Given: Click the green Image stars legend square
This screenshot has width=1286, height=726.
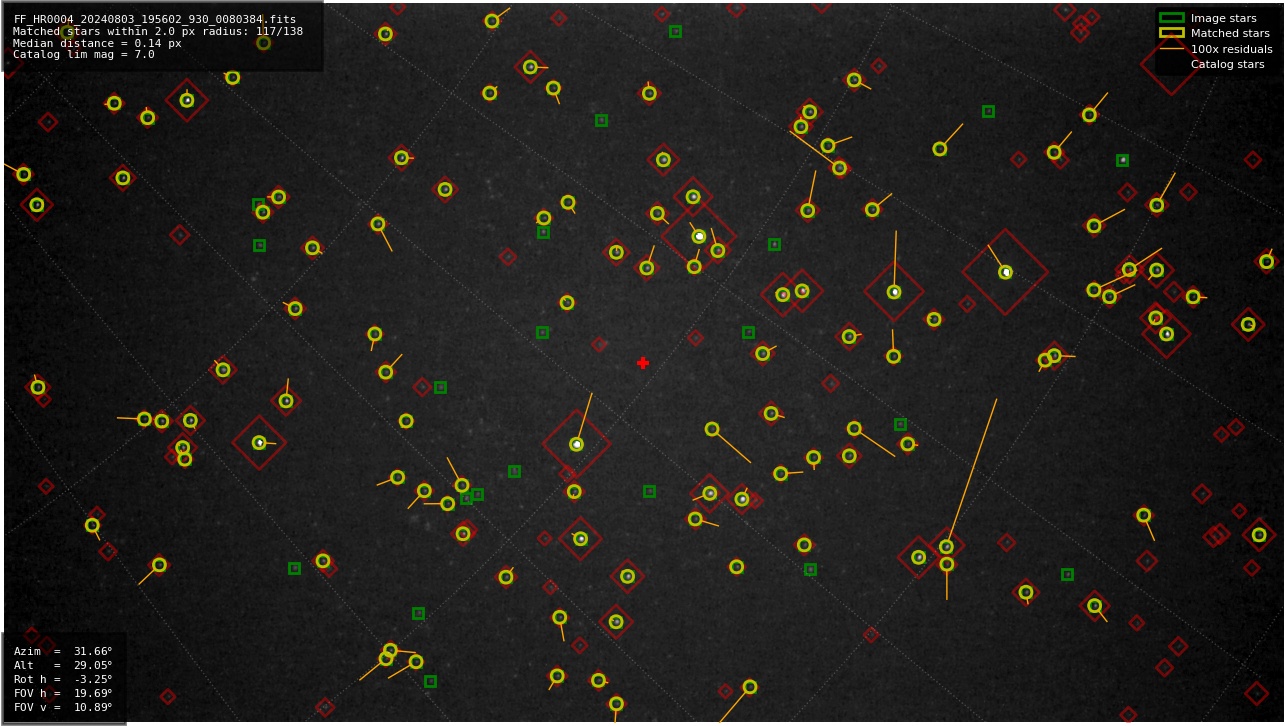Looking at the screenshot, I should click(x=1171, y=18).
